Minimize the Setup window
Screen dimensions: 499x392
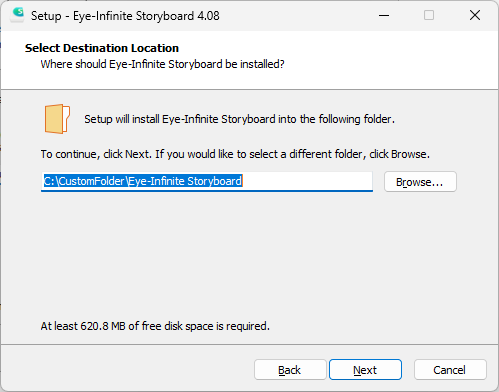(384, 15)
